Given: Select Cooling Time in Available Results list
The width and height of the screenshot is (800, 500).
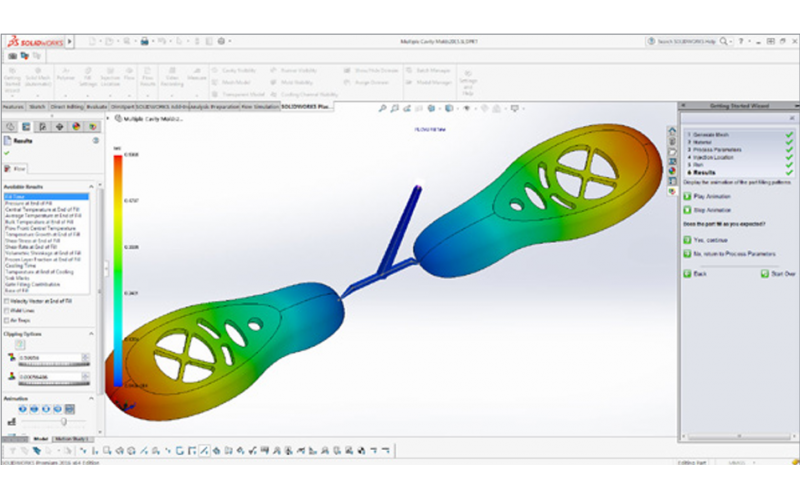Looking at the screenshot, I should point(20,266).
